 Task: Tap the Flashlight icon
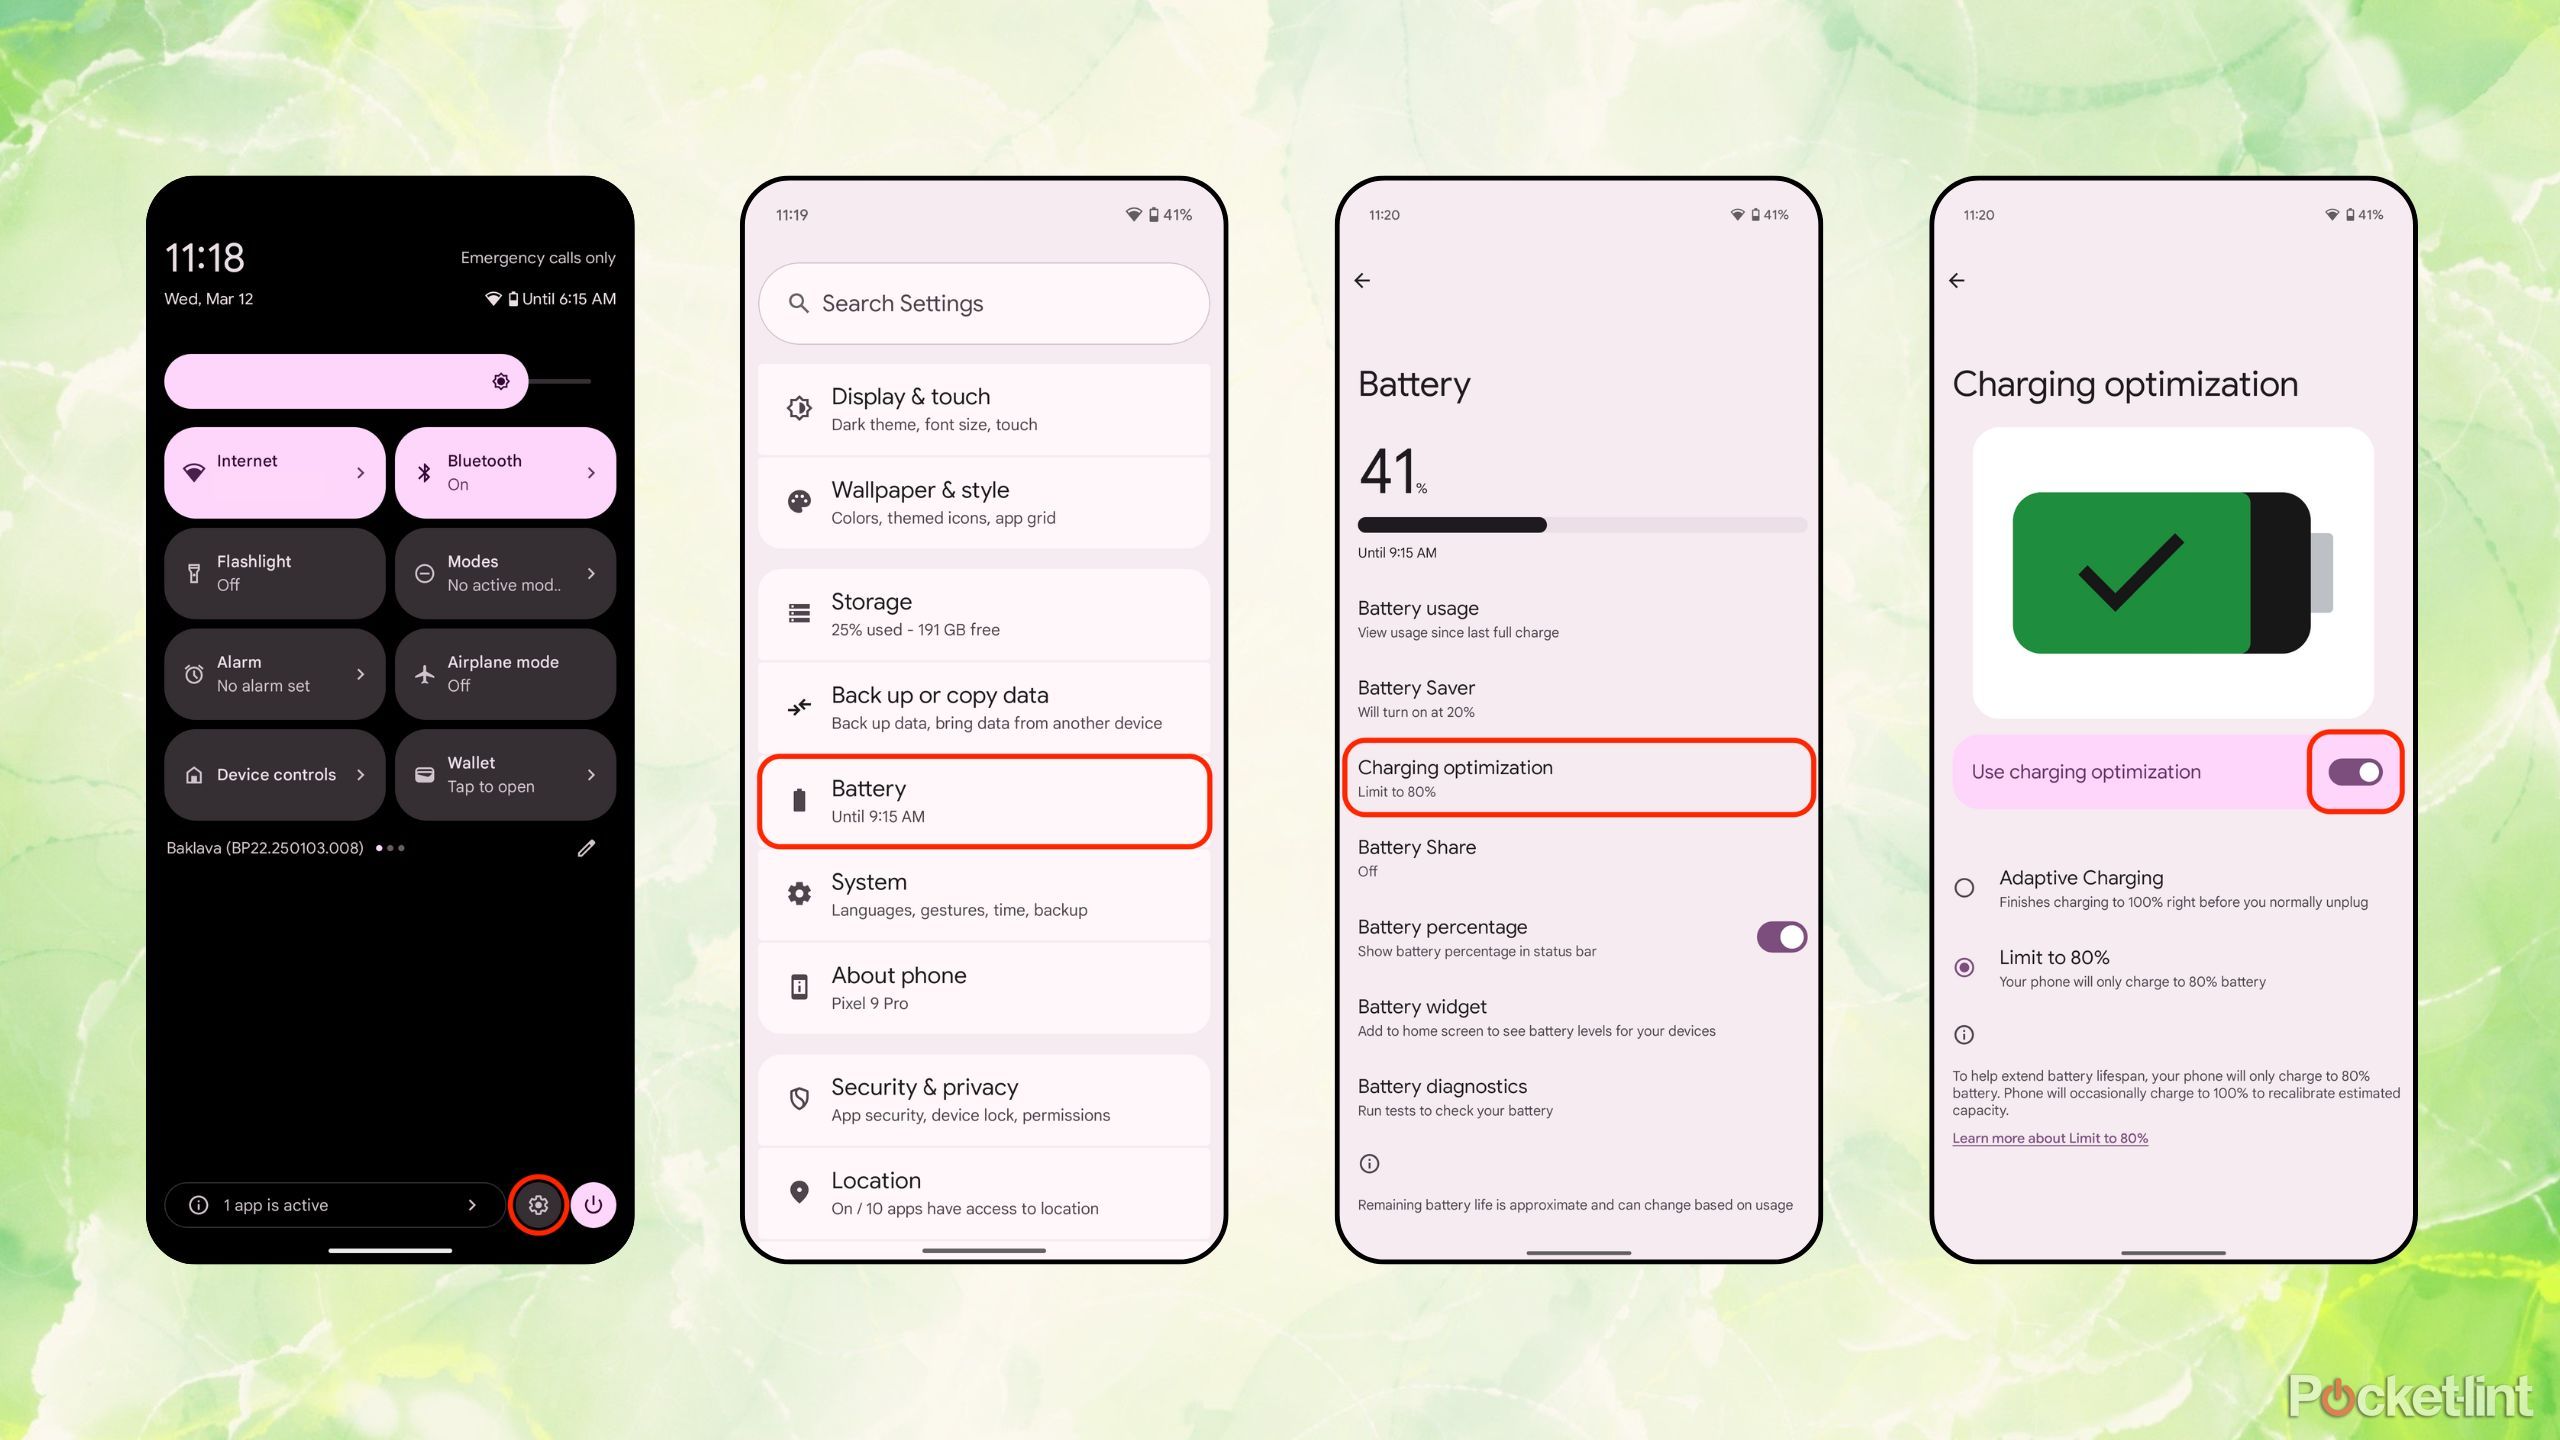tap(192, 571)
